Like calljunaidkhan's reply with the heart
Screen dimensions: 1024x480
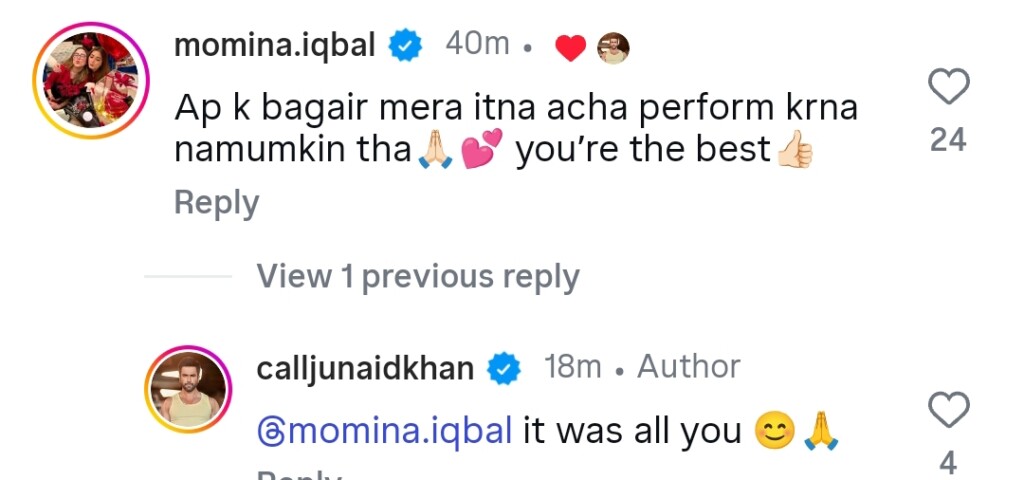(948, 410)
